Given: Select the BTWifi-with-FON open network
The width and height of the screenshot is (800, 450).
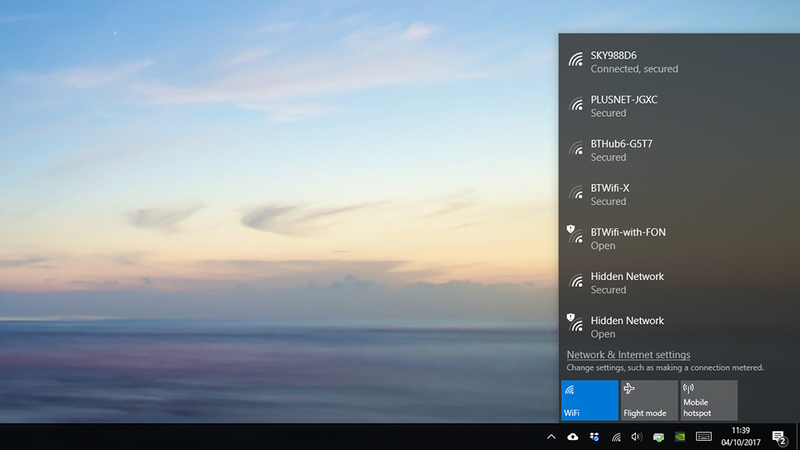Looking at the screenshot, I should click(x=679, y=239).
